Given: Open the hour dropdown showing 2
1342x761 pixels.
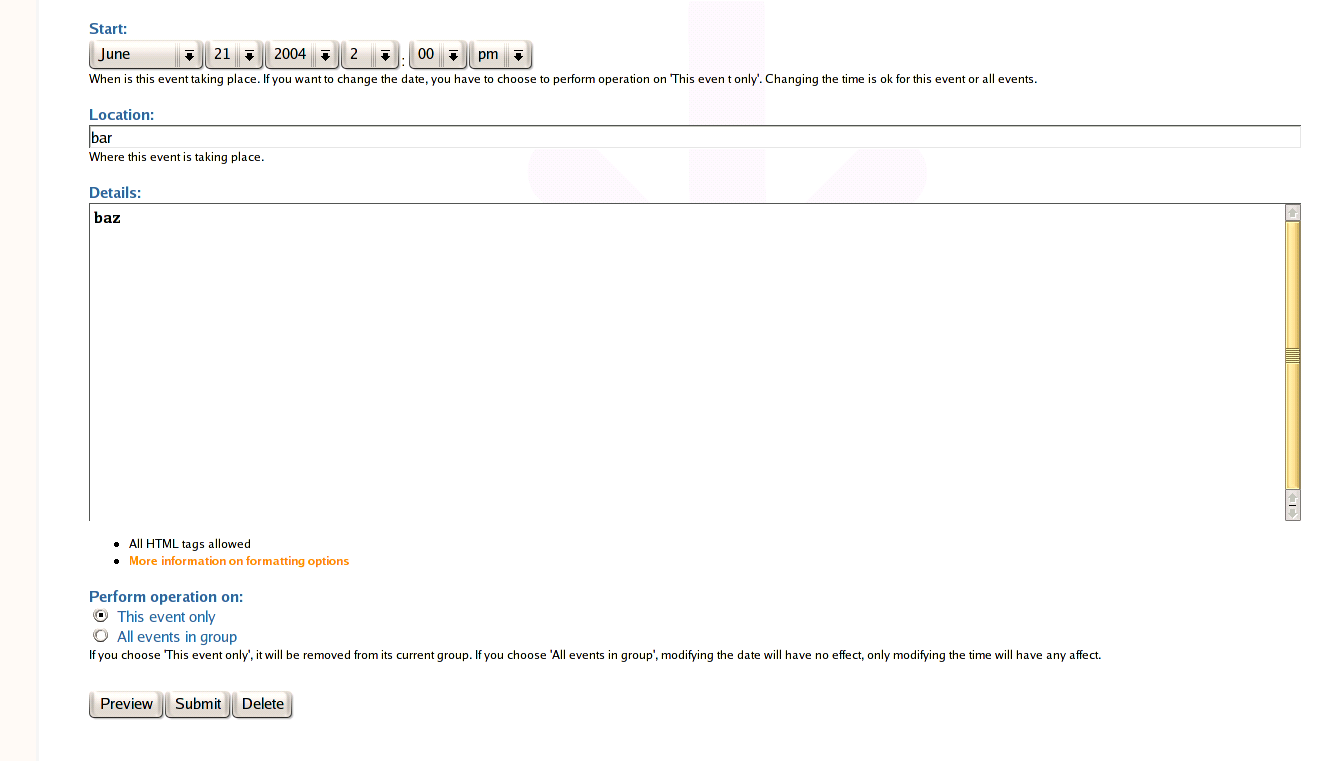Looking at the screenshot, I should [x=370, y=55].
